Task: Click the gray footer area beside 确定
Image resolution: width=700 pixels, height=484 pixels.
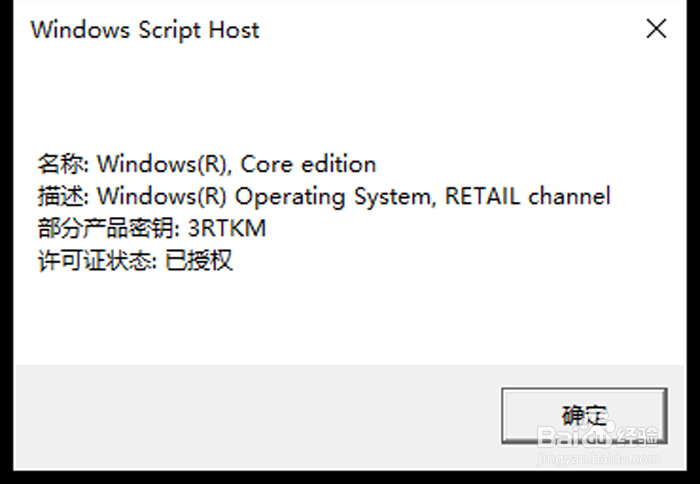Action: point(250,415)
